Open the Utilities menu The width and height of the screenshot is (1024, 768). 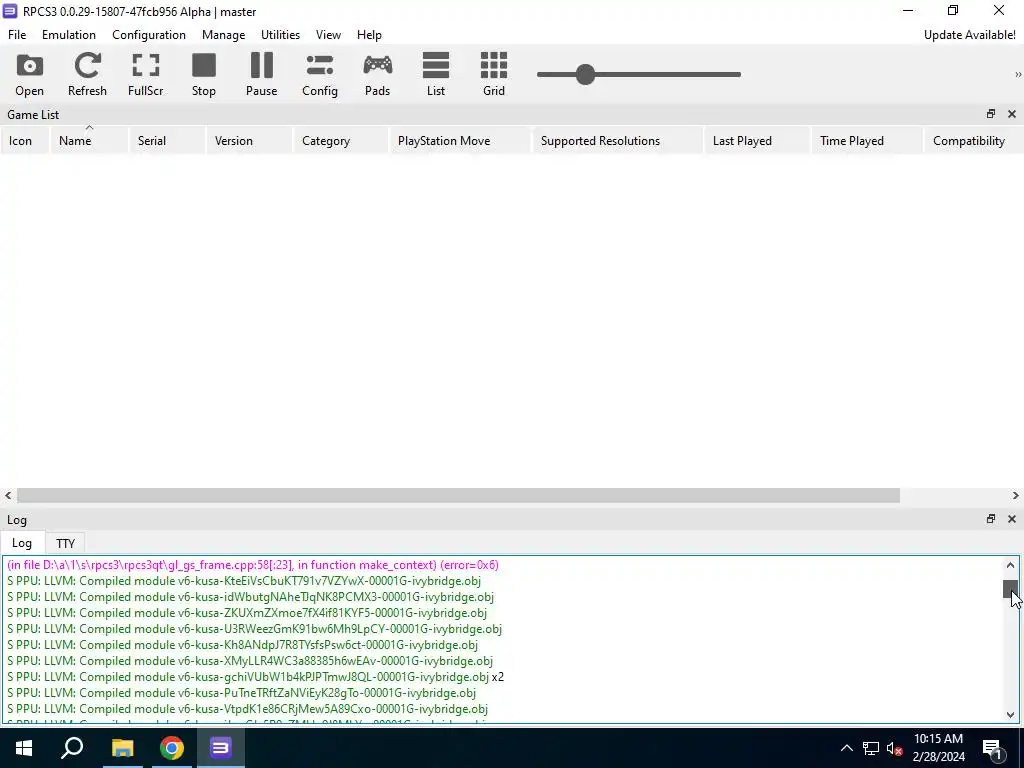click(x=280, y=35)
